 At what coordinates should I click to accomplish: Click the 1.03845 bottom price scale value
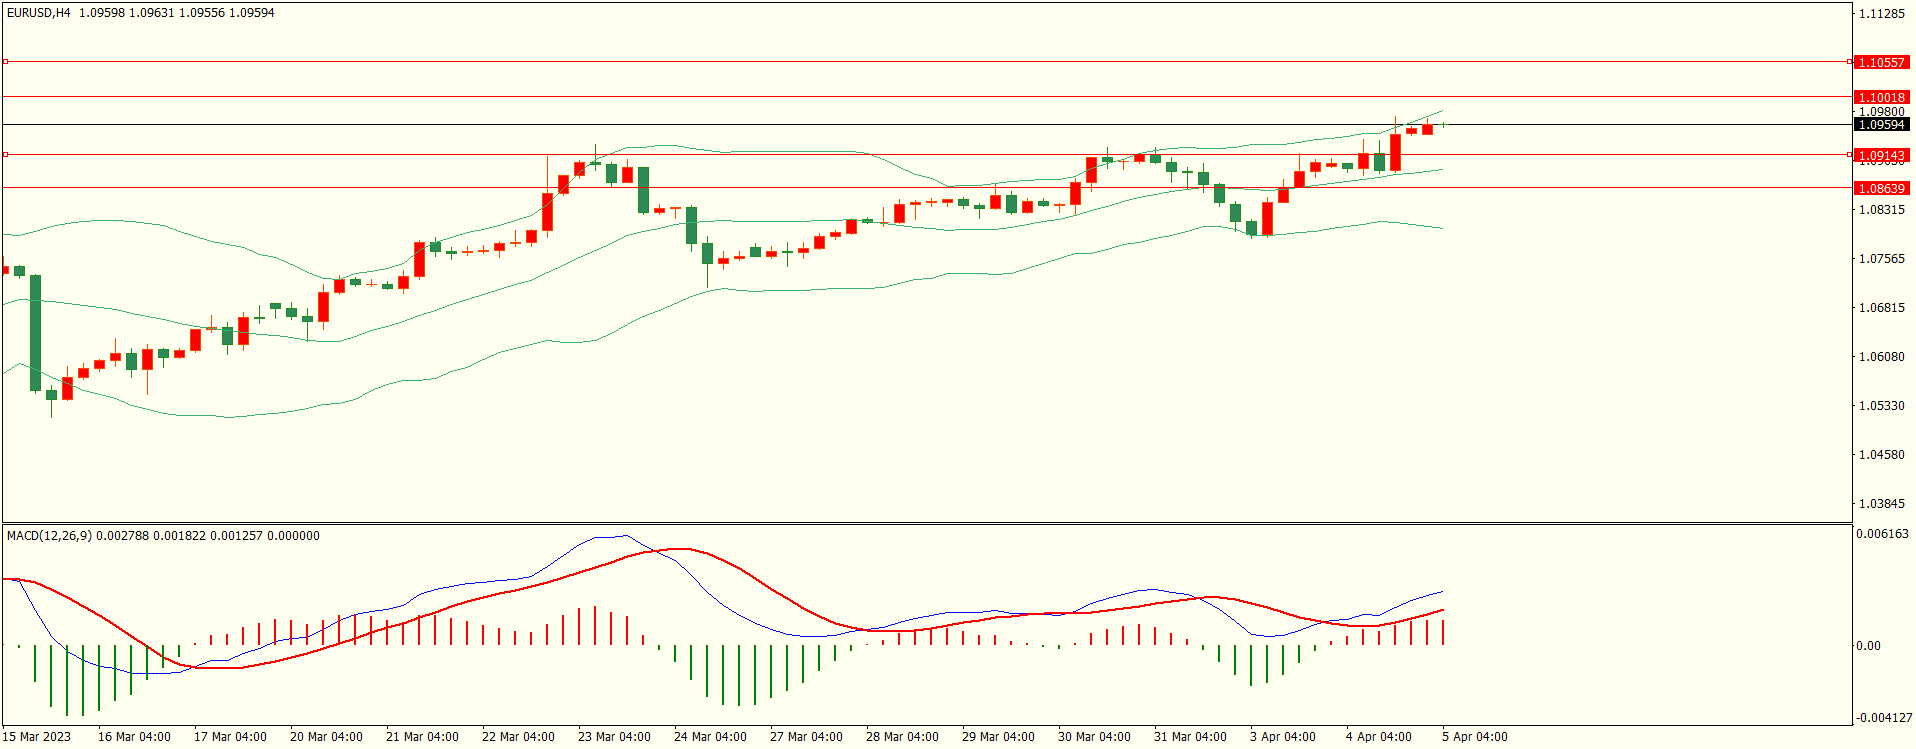click(x=1880, y=504)
